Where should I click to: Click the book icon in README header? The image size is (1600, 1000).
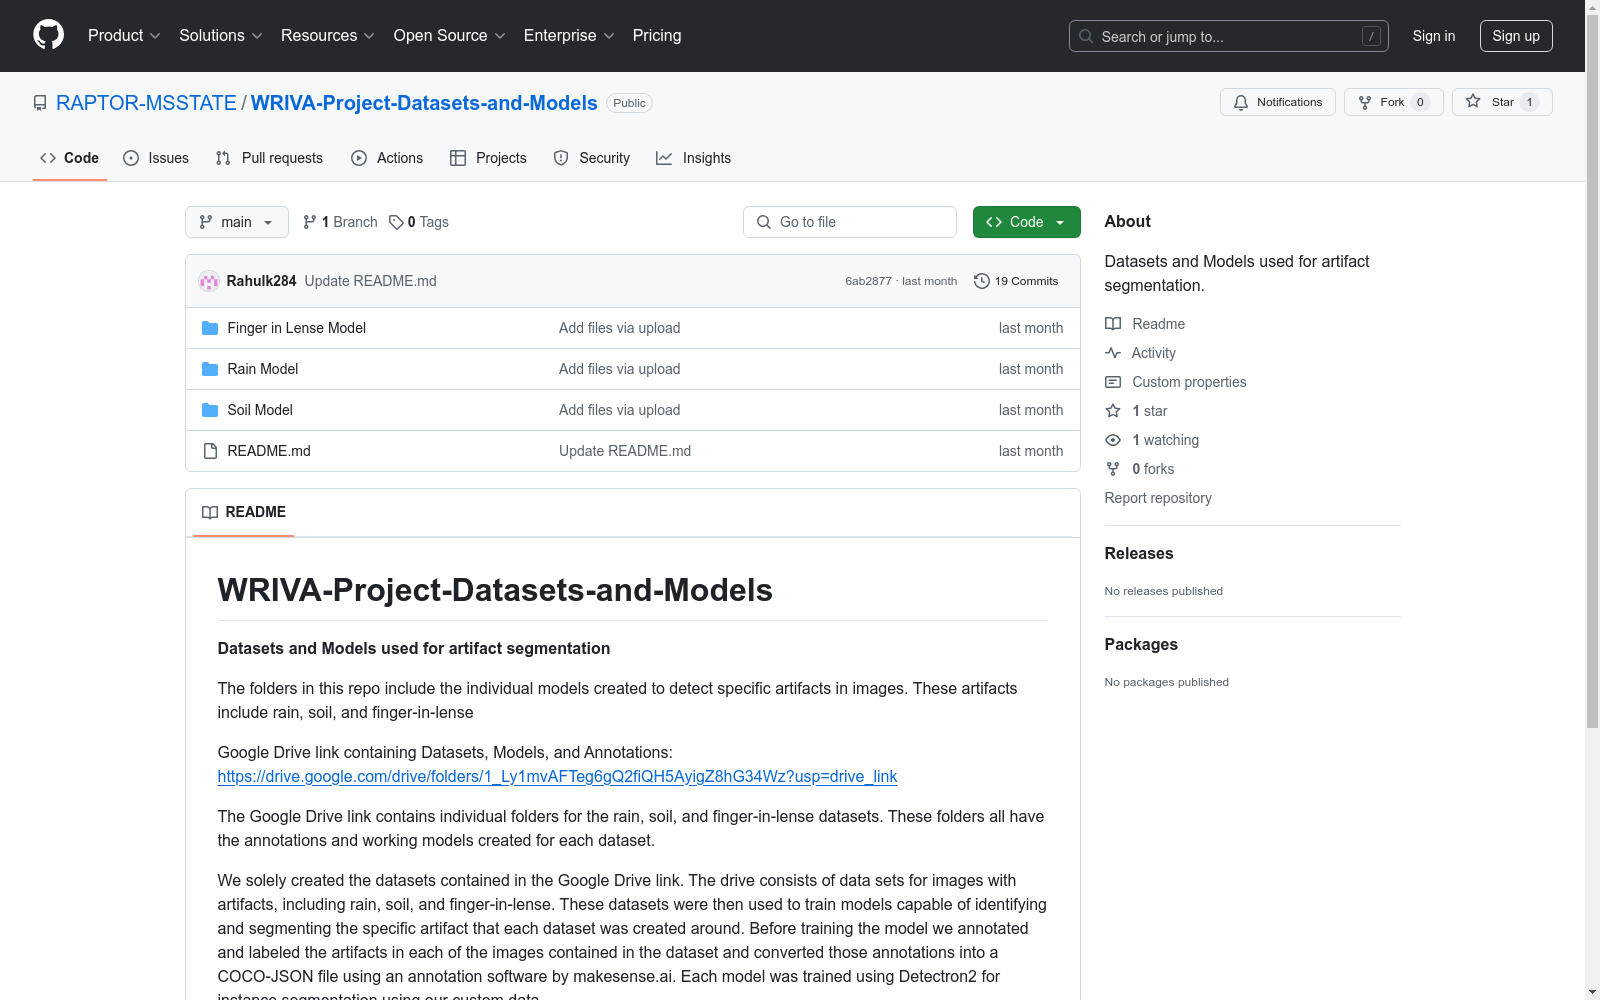pyautogui.click(x=210, y=512)
